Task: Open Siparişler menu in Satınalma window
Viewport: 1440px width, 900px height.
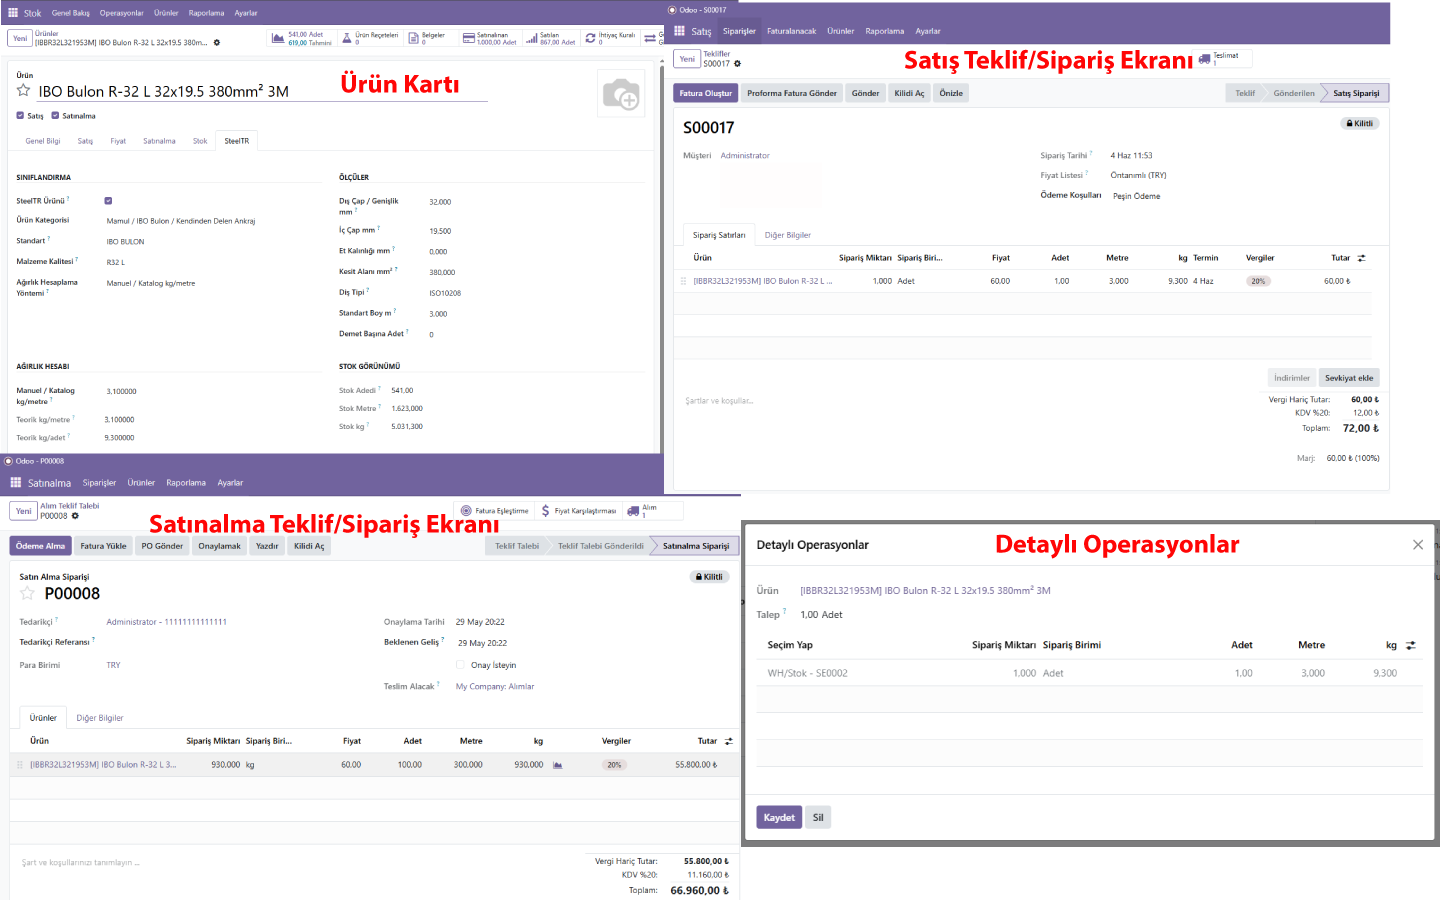Action: [x=99, y=482]
